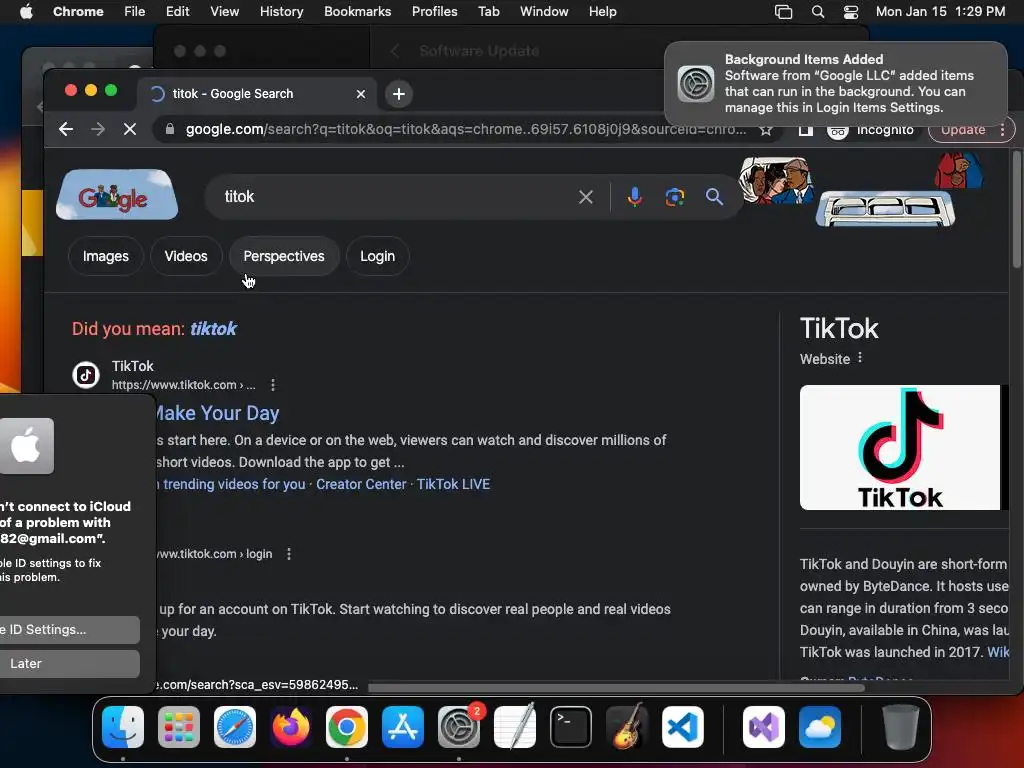Select the Videos filter chip
This screenshot has width=1024, height=768.
186,256
